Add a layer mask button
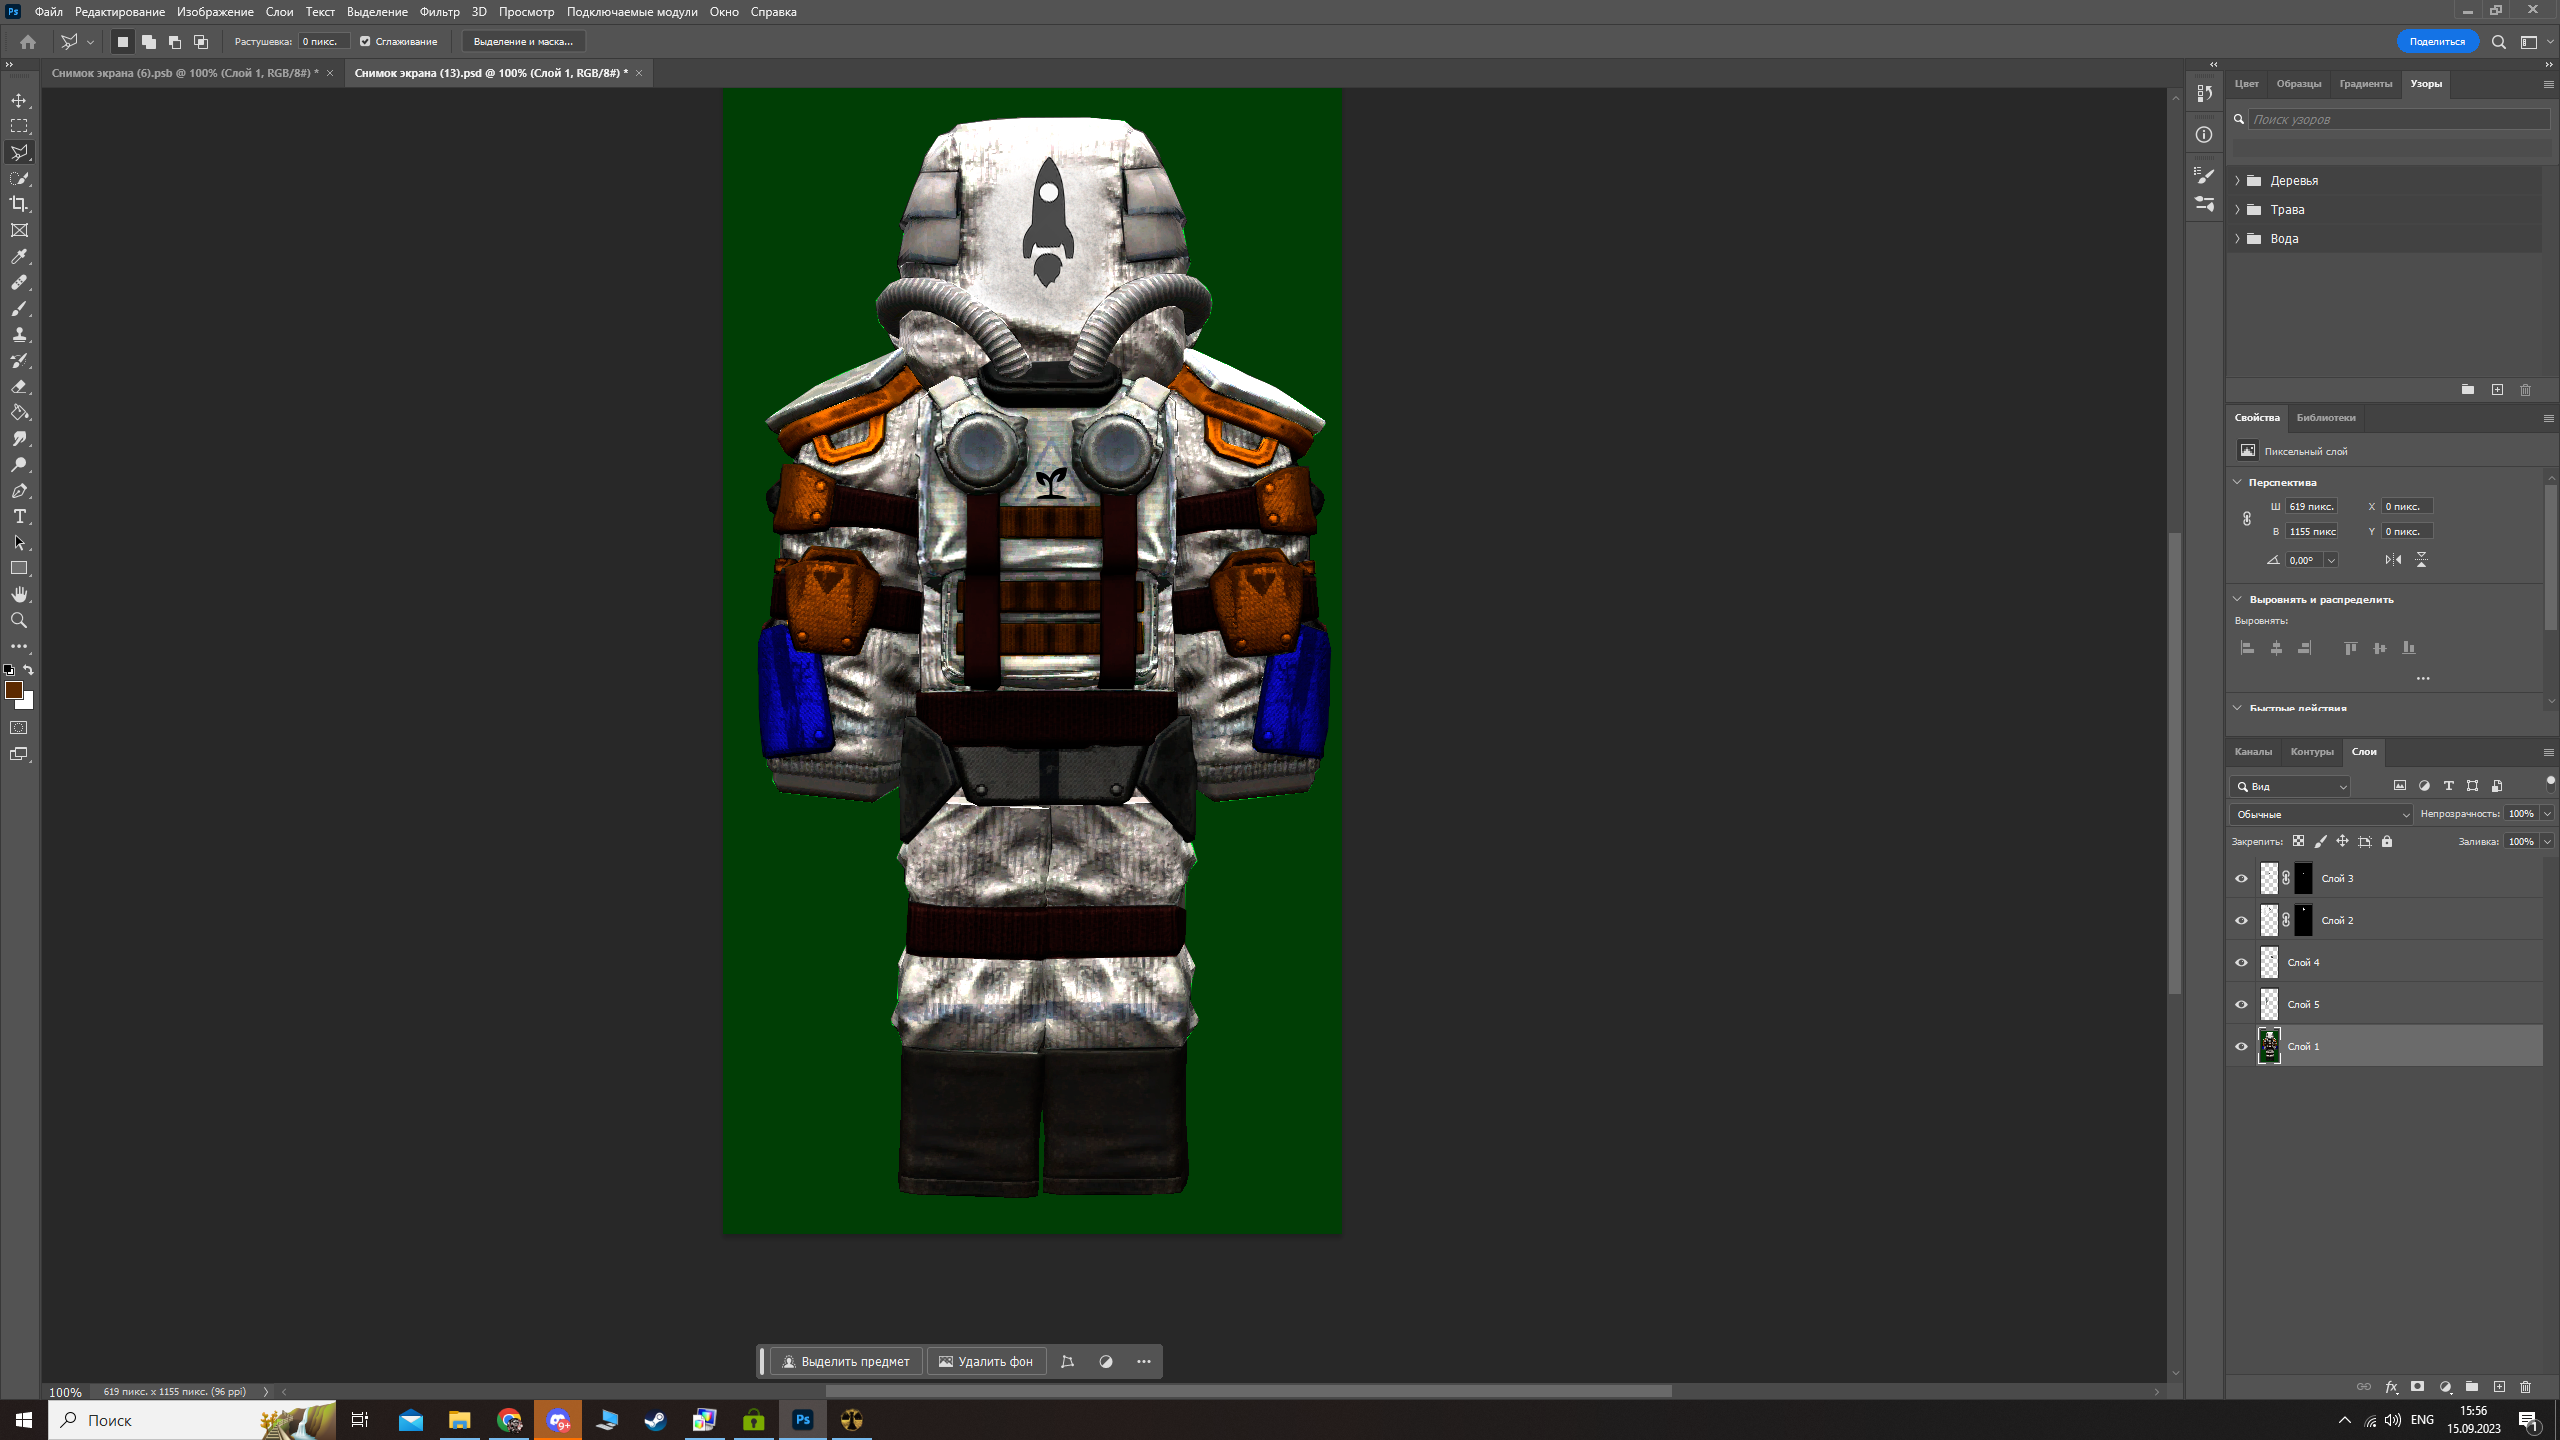Viewport: 2560px width, 1440px height. [x=2417, y=1387]
